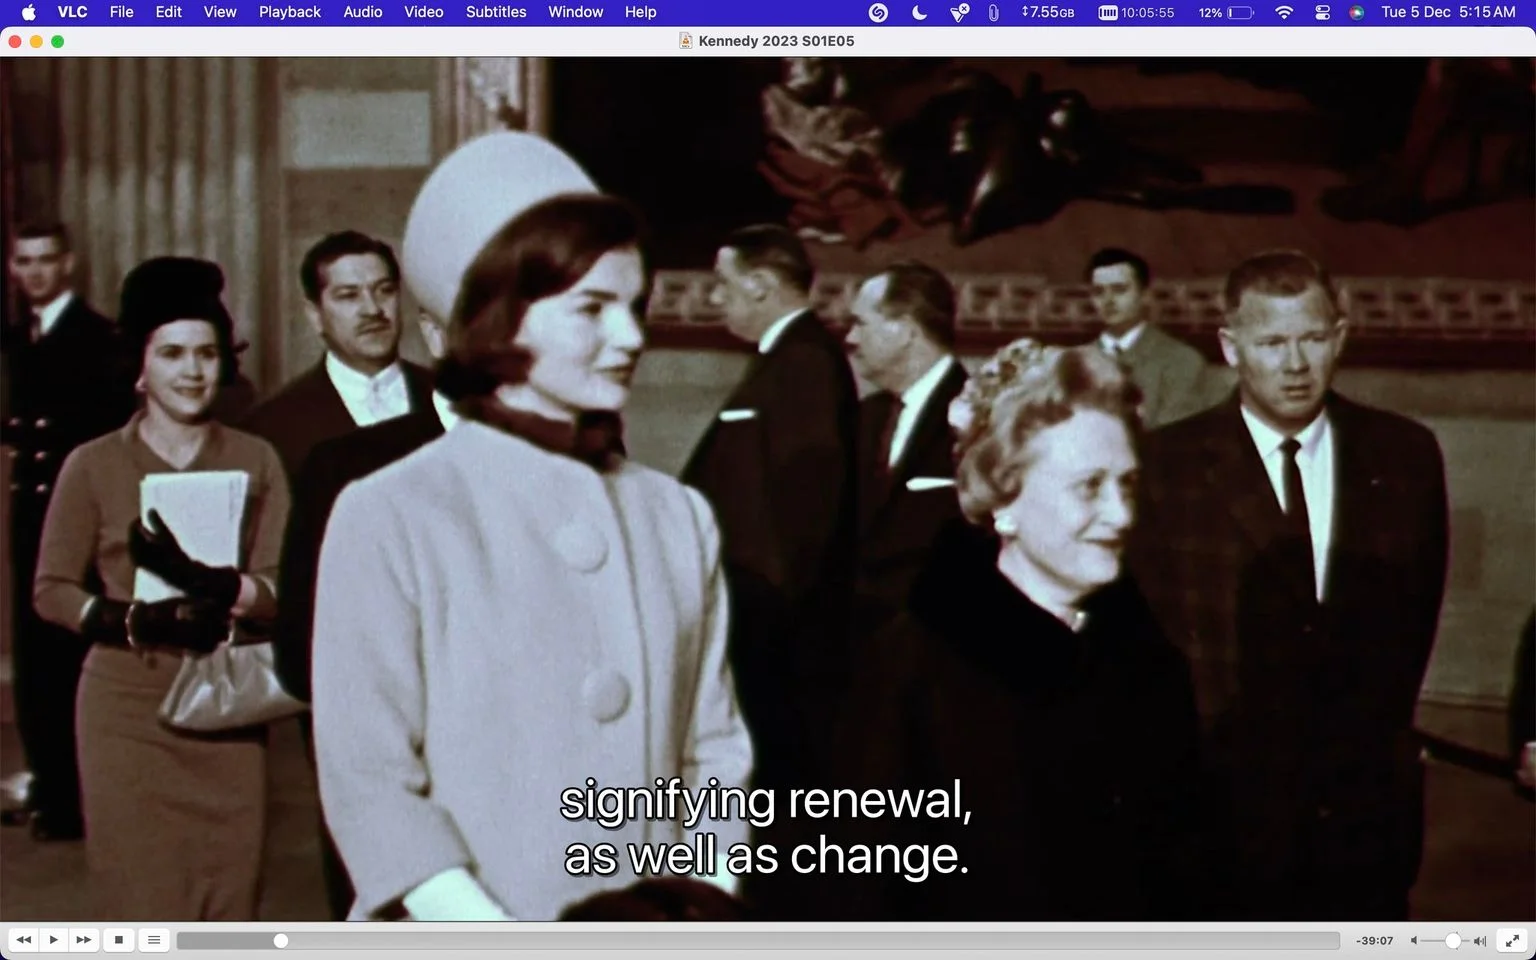The image size is (1536, 960).
Task: Expand the Video menu
Action: (x=424, y=12)
